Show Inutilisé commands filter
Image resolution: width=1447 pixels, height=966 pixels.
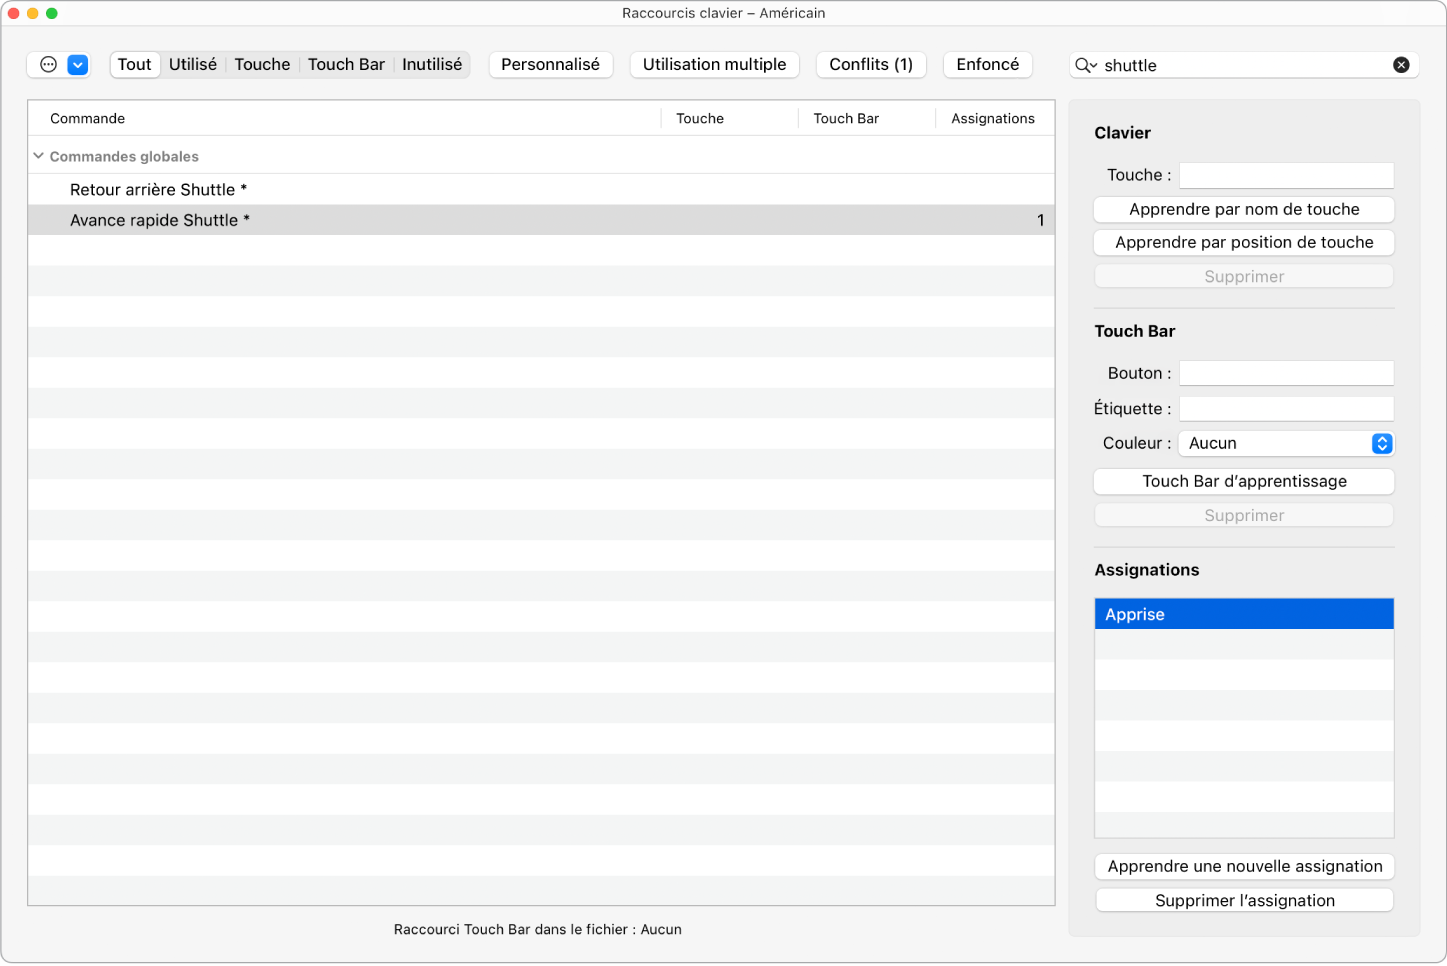click(432, 65)
